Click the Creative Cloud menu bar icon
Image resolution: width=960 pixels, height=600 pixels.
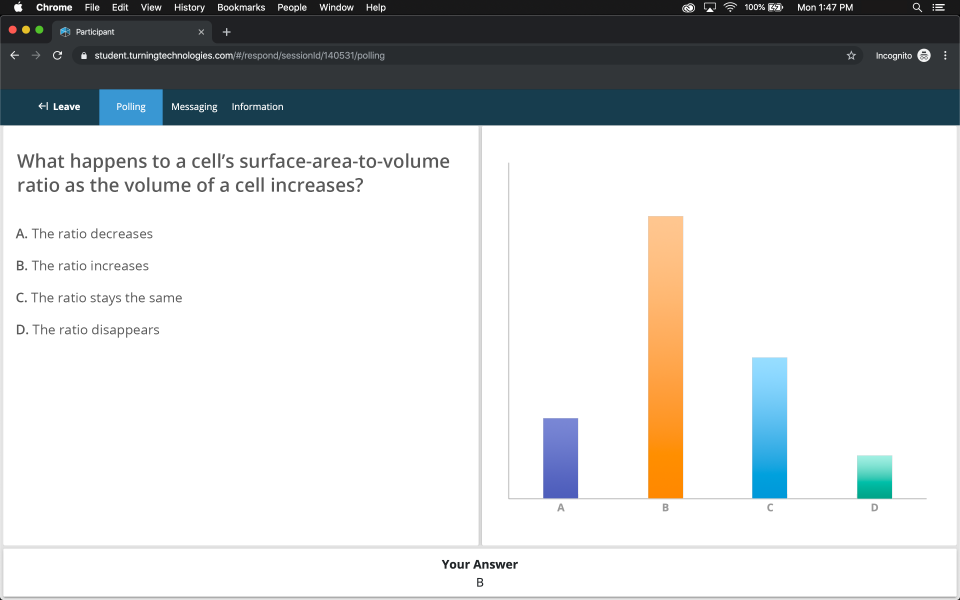(688, 7)
